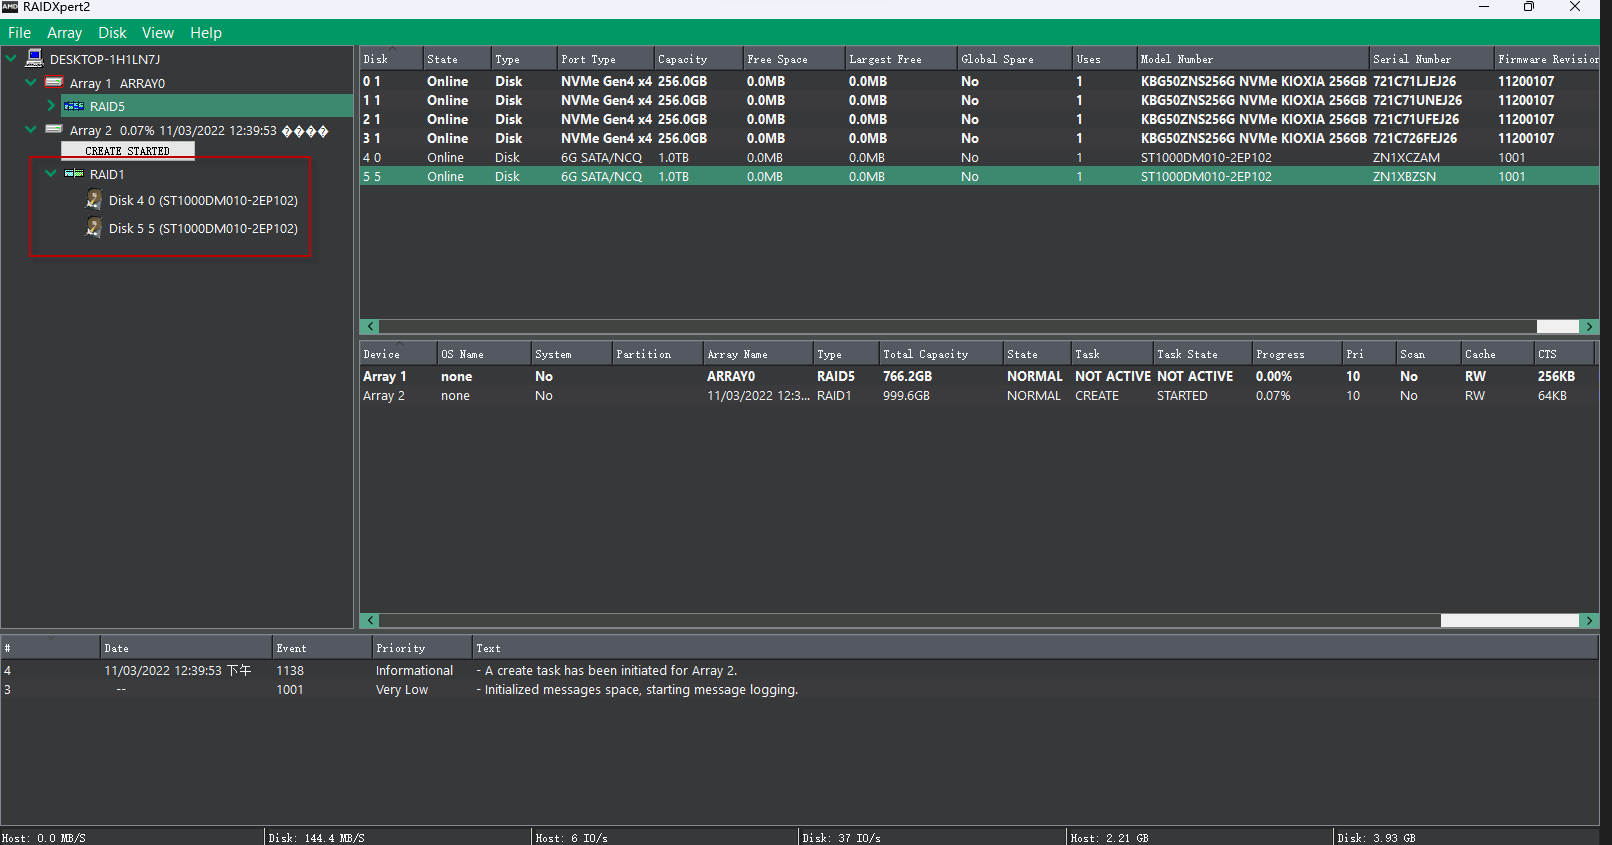Click the Disk 5 5 member disk icon

click(94, 228)
